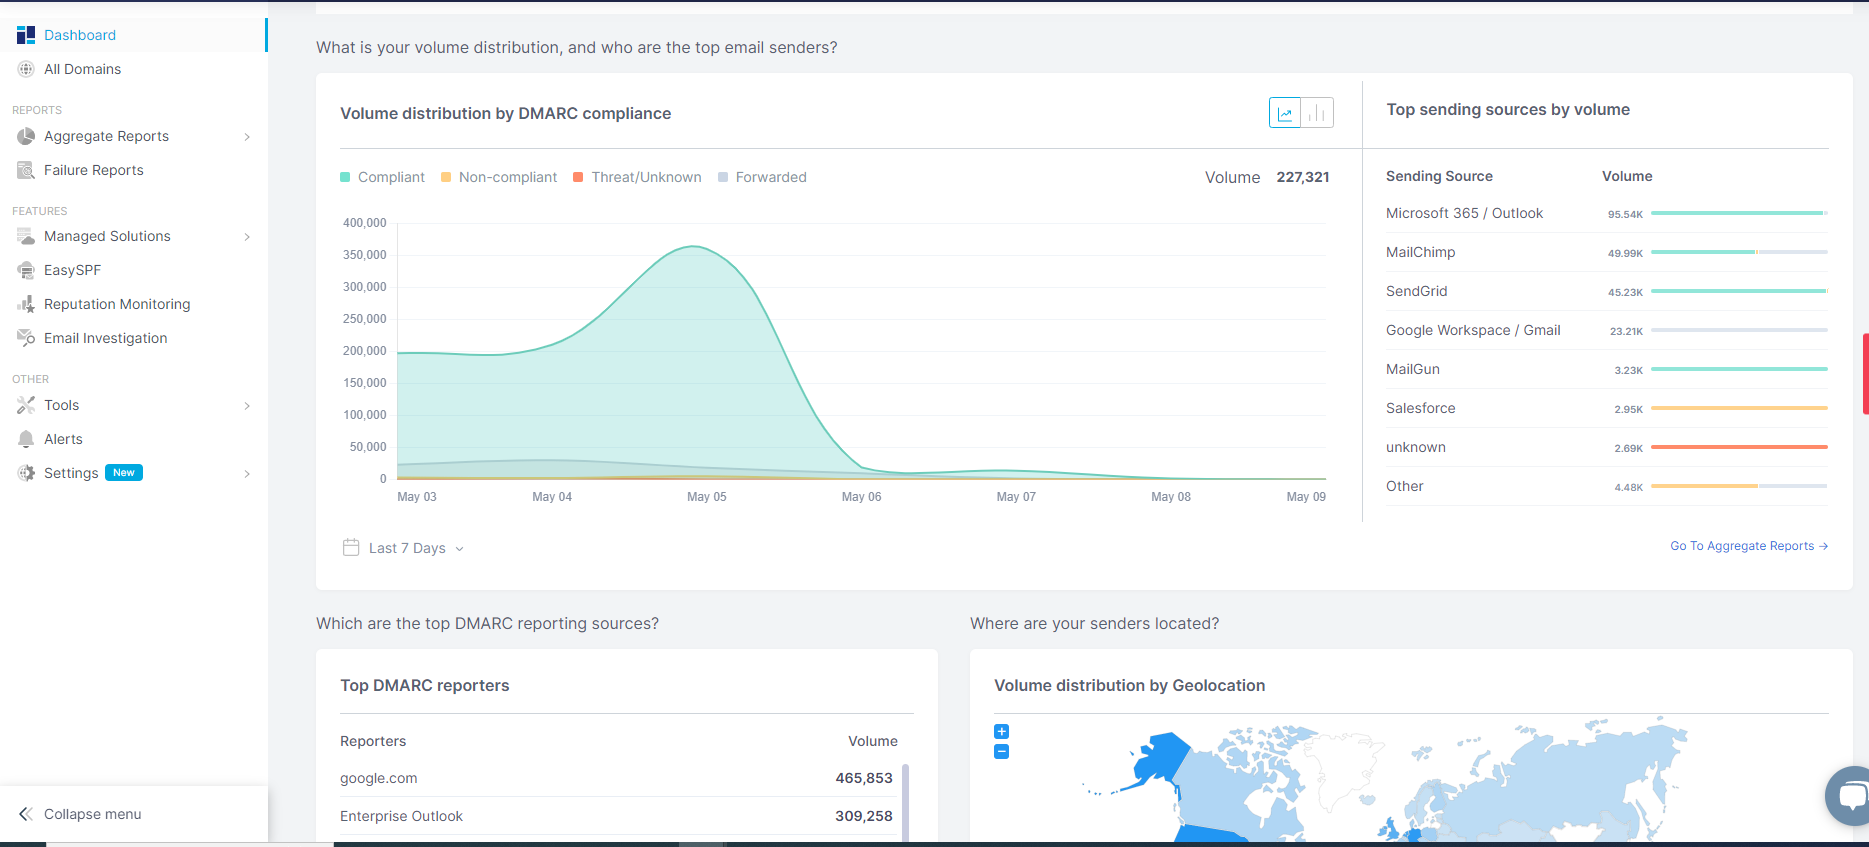This screenshot has width=1869, height=847.
Task: Click the Settings gear icon
Action: [x=26, y=473]
